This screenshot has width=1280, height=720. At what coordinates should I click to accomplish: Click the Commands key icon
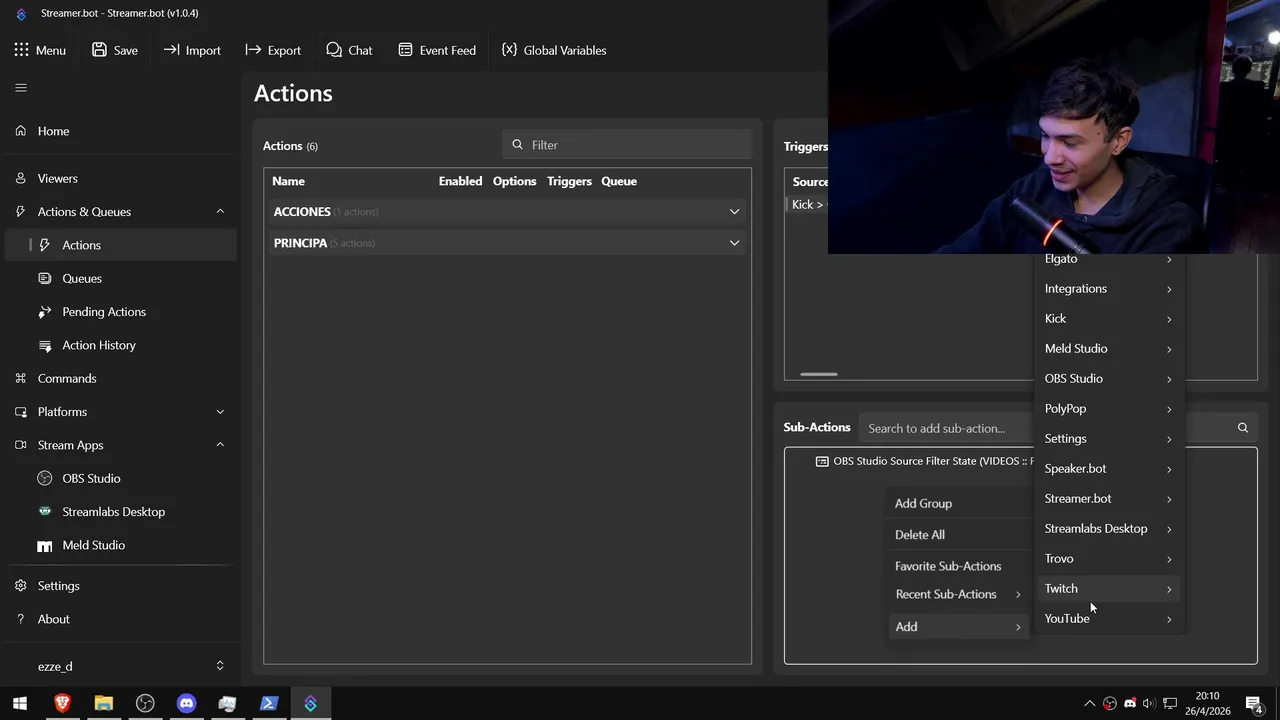[x=21, y=378]
